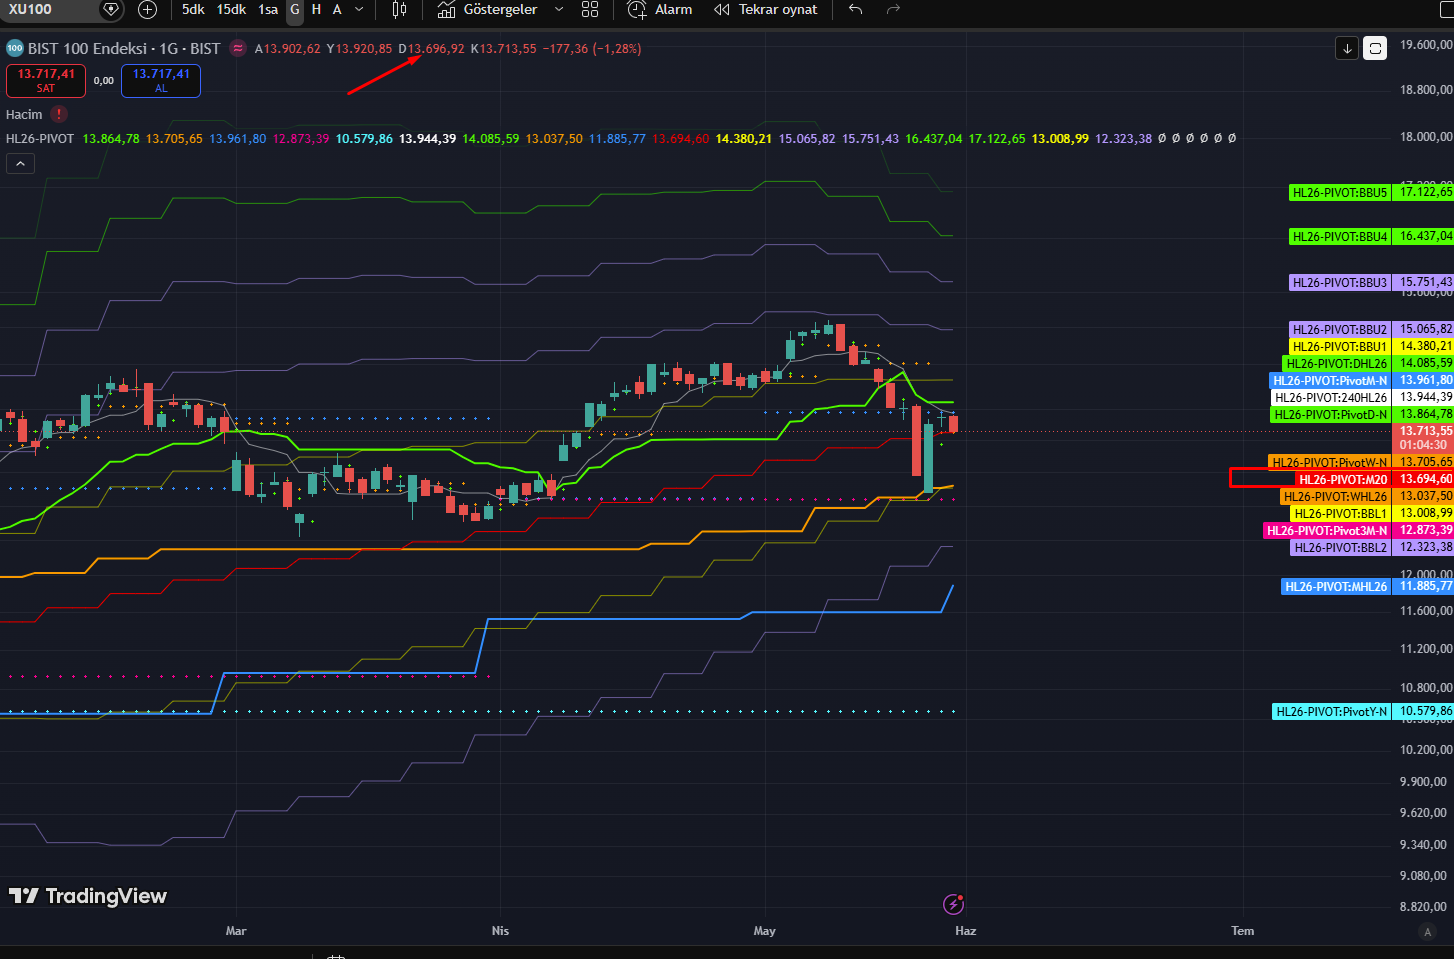Click the BIST 100 Endeksi symbol title

pos(124,48)
